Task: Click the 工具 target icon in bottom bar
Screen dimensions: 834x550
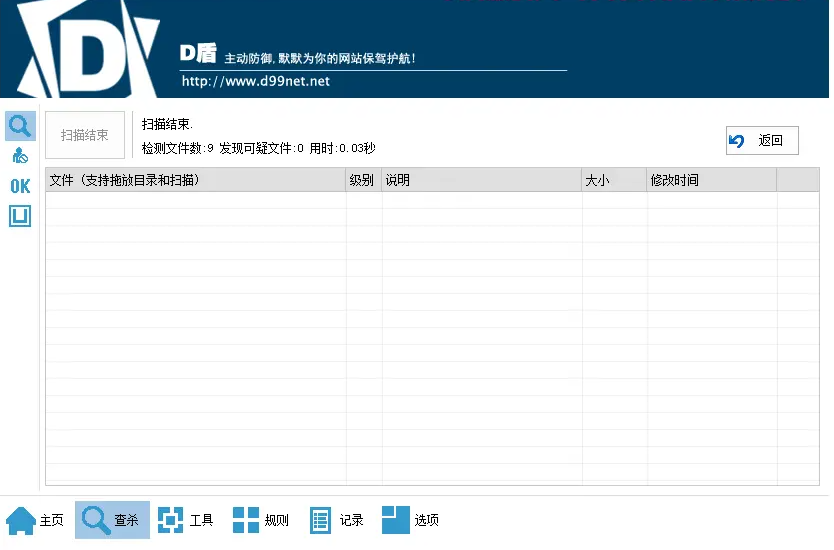Action: pos(171,520)
